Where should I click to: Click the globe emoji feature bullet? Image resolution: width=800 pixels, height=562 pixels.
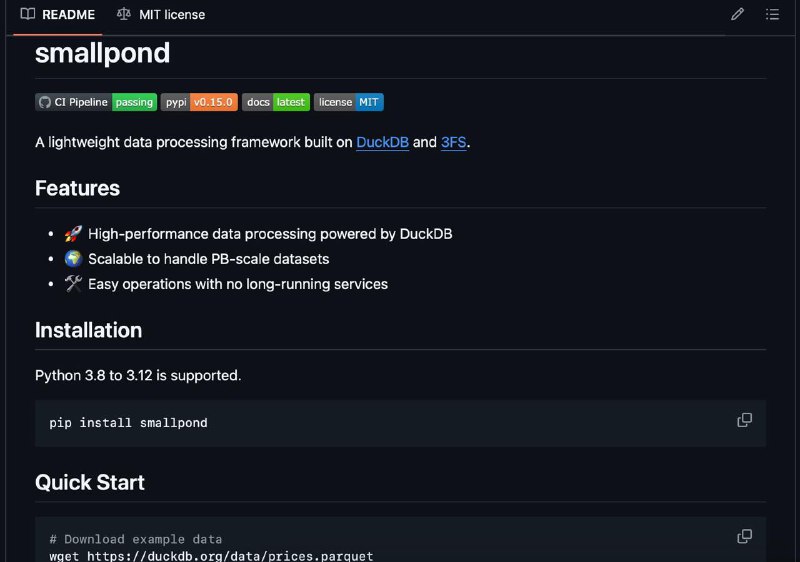pos(73,259)
